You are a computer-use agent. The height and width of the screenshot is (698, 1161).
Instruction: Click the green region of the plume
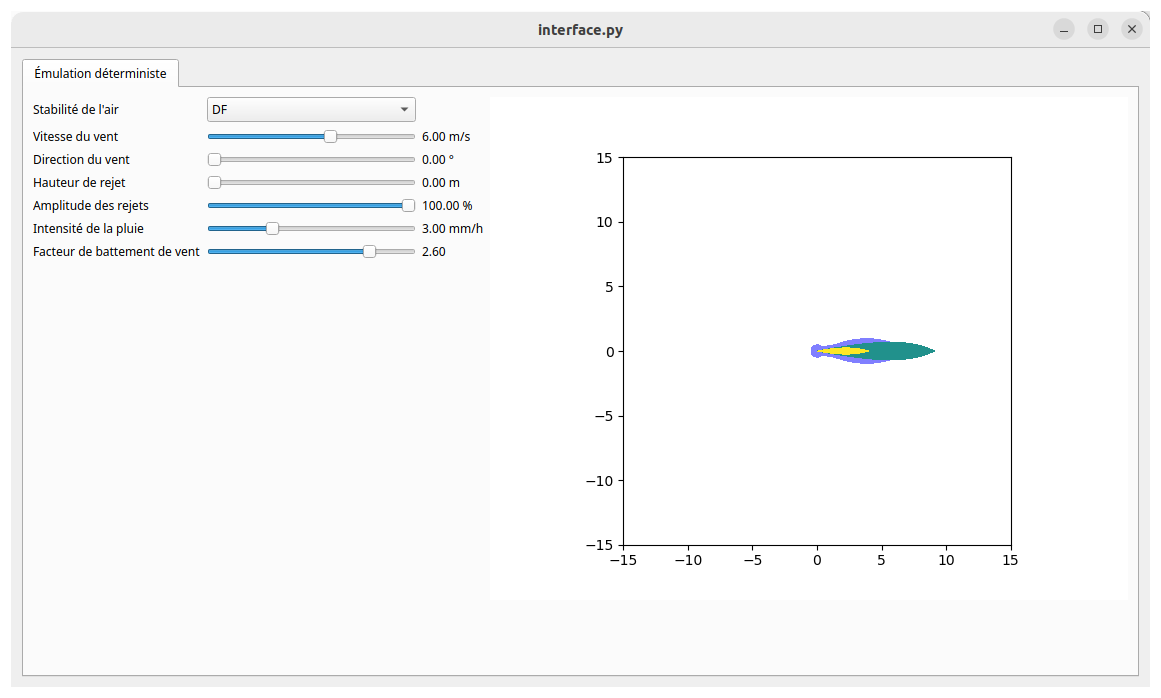tap(900, 351)
